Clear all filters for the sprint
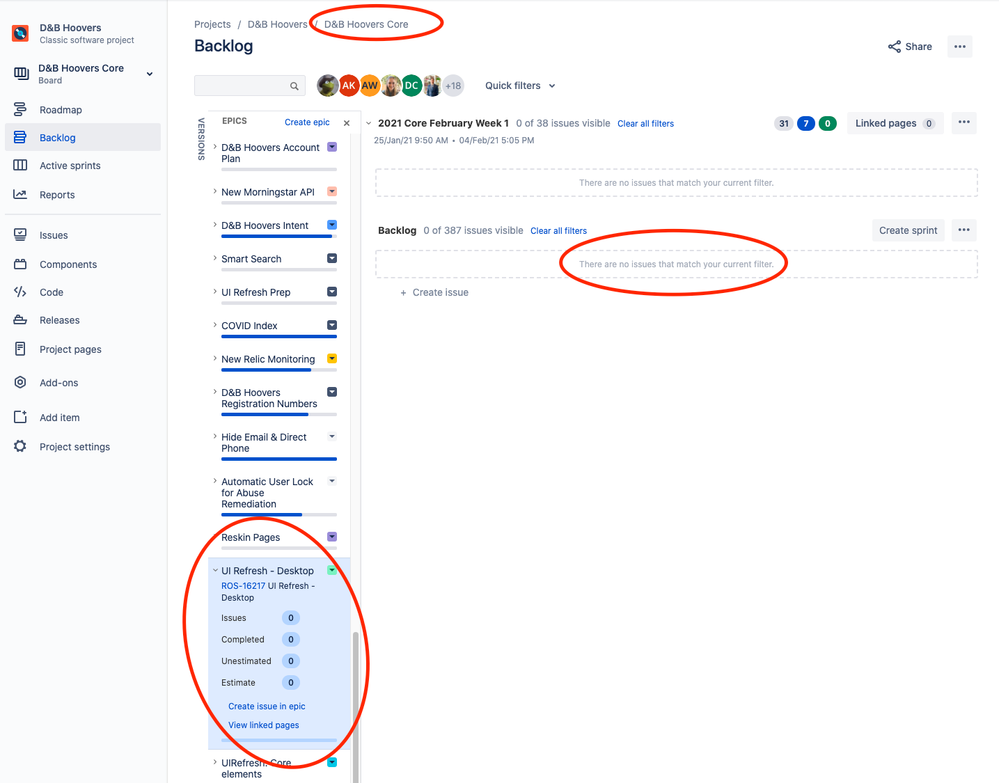The height and width of the screenshot is (783, 999). [645, 124]
